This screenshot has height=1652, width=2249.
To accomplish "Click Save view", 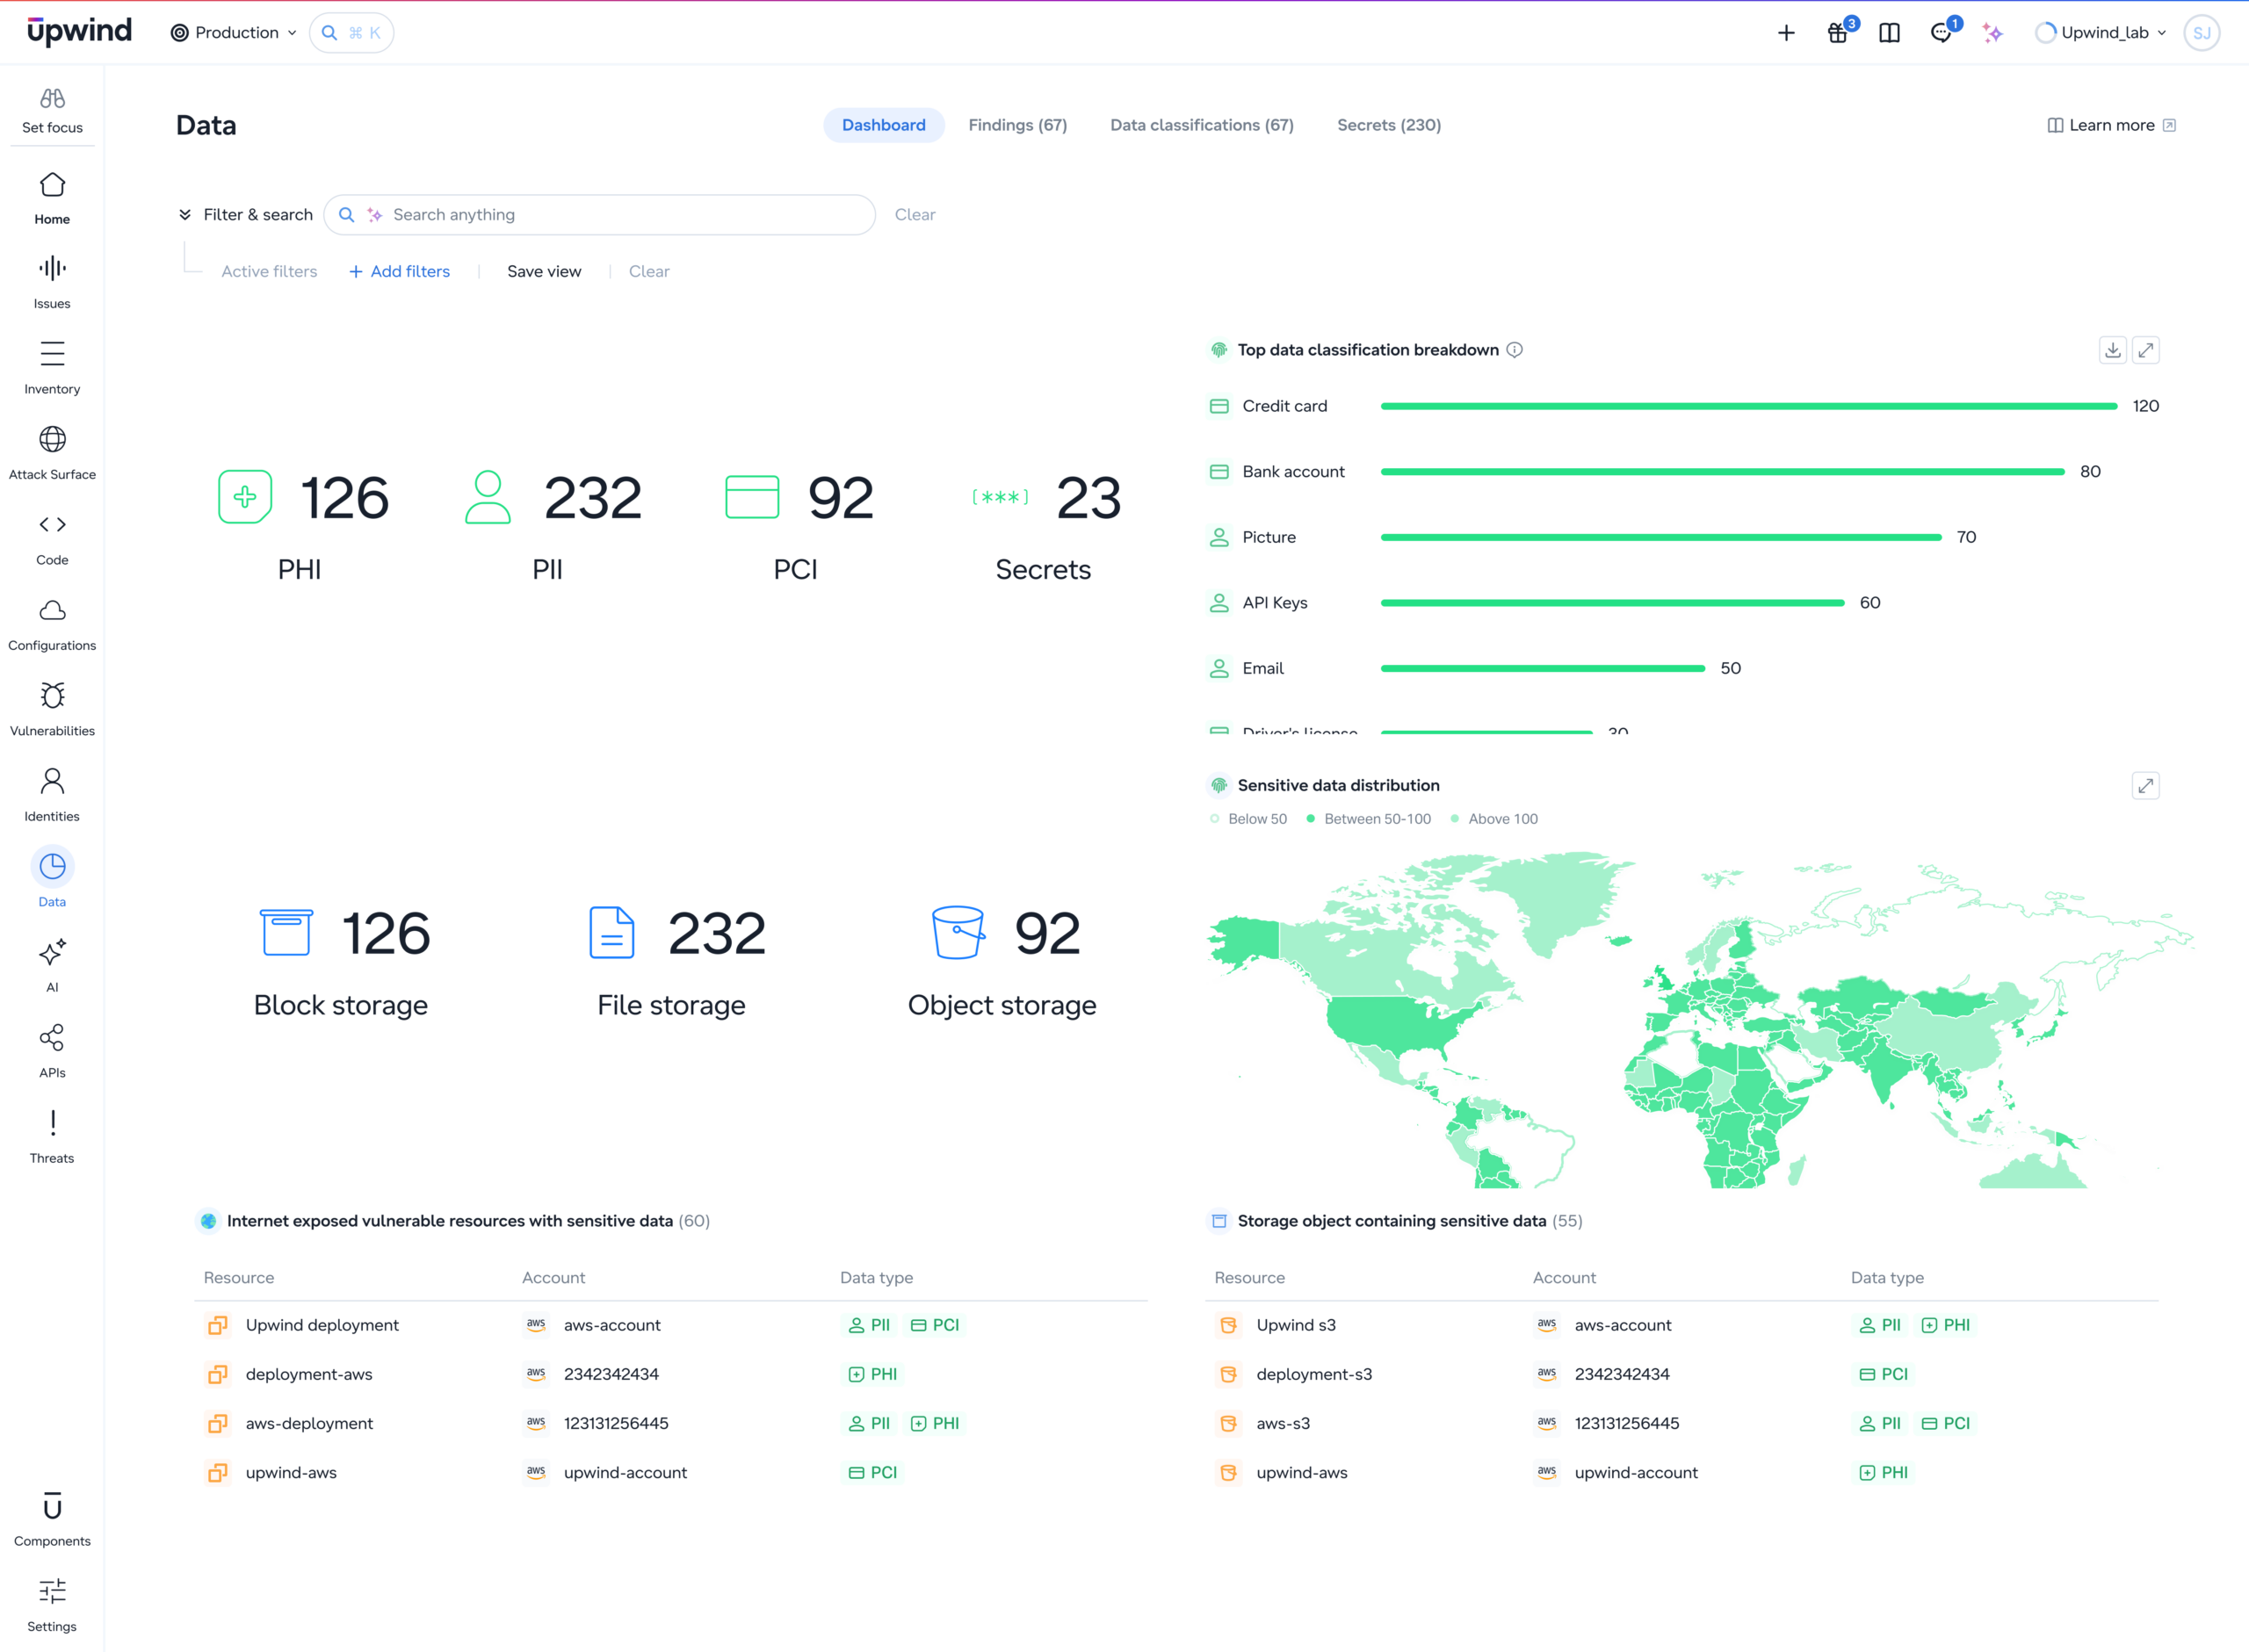I will [x=544, y=272].
